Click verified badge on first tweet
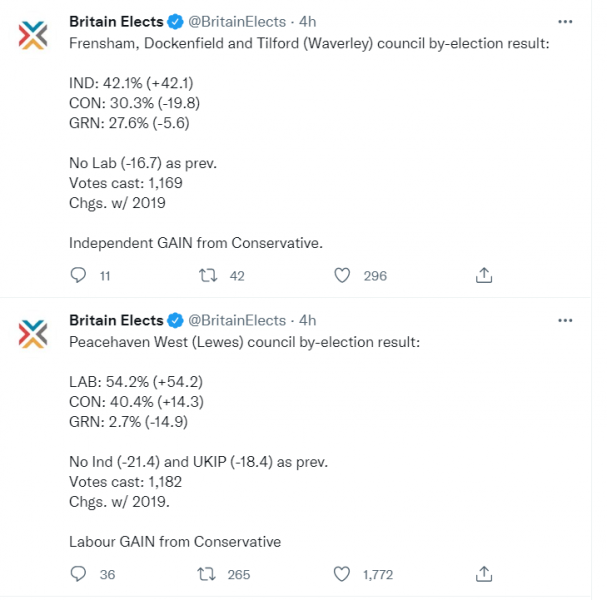 click(175, 21)
